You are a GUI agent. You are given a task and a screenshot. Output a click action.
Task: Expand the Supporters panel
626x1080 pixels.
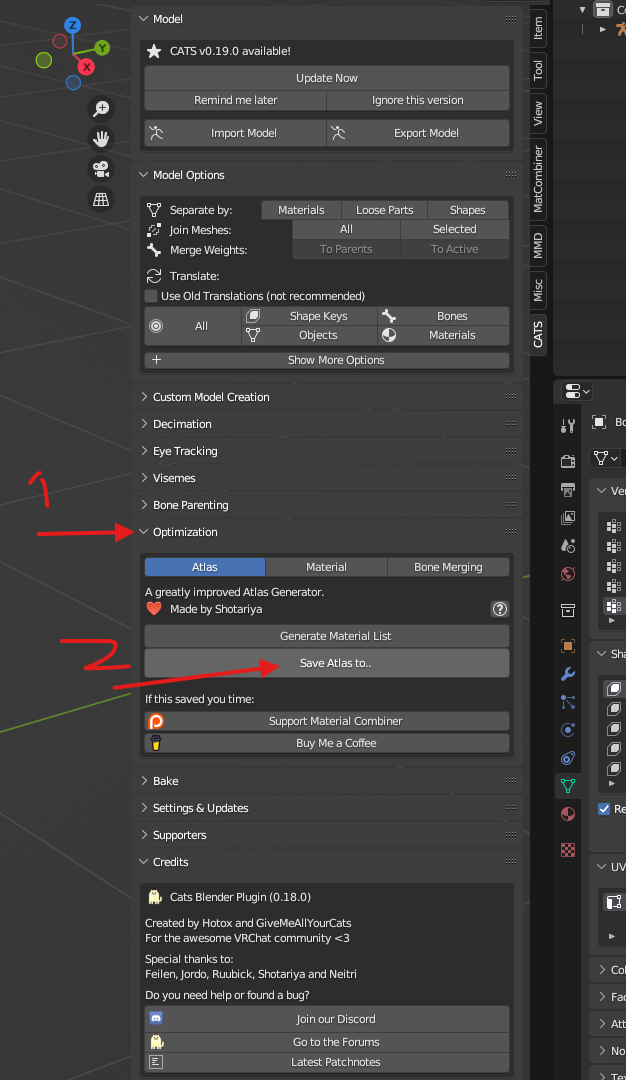tap(144, 834)
